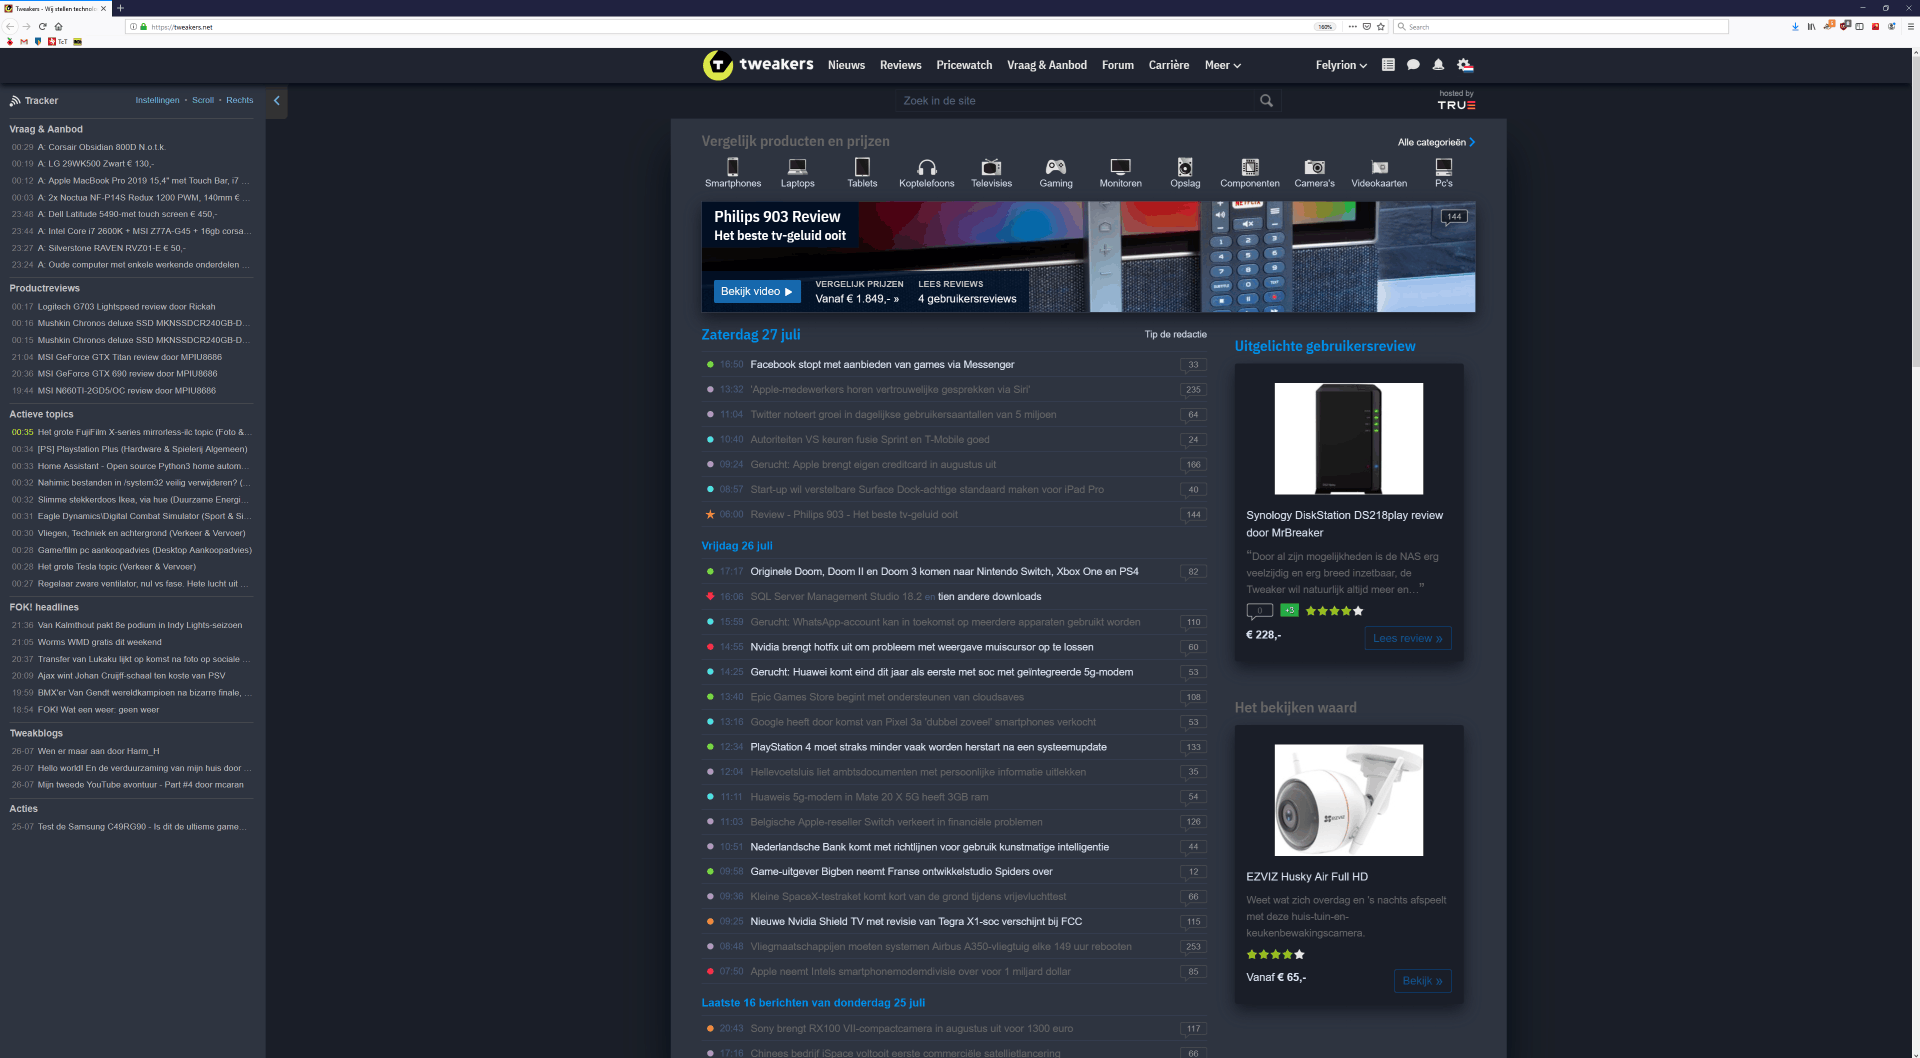Reset the 160% zoom level indicator

[x=1325, y=27]
